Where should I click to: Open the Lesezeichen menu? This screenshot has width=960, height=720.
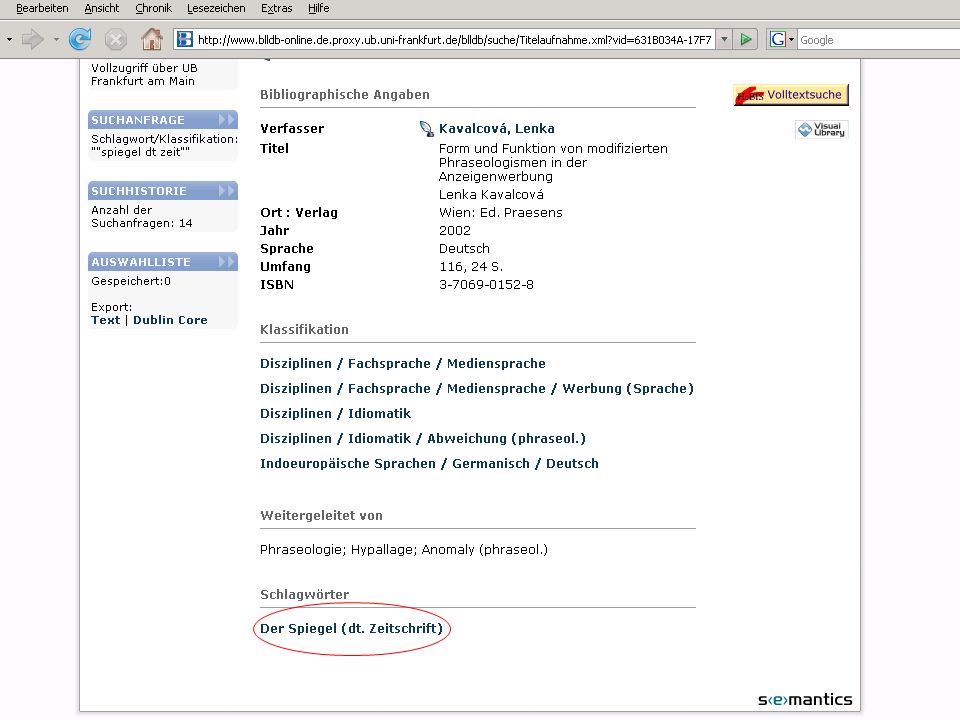(216, 8)
